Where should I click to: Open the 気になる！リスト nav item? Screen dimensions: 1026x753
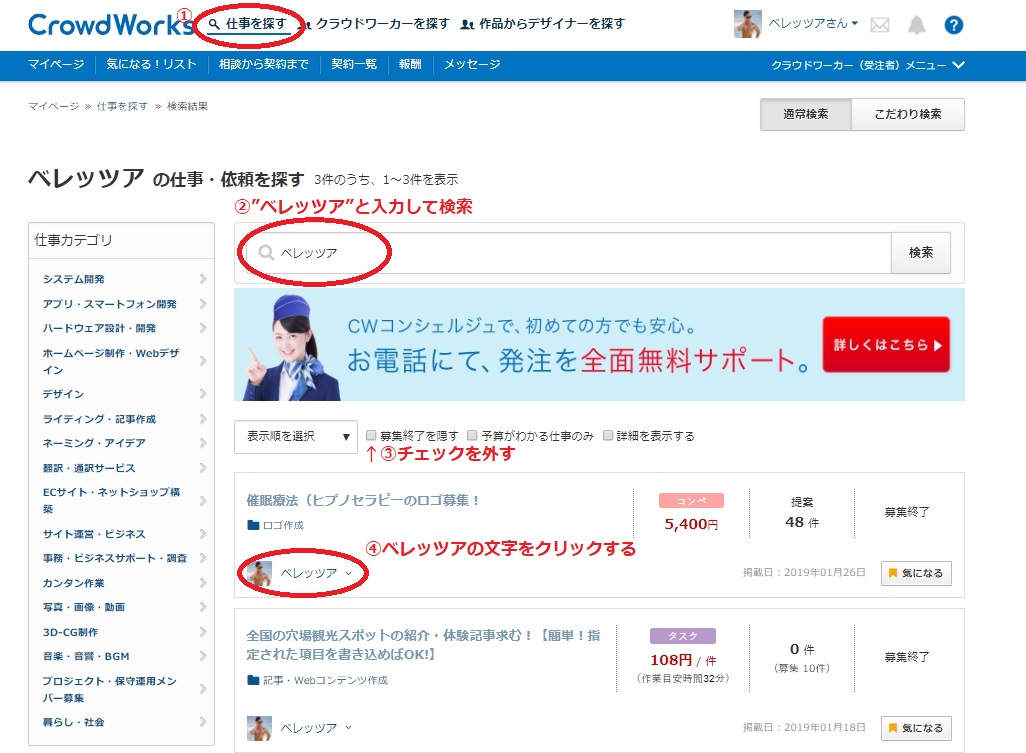tap(151, 64)
